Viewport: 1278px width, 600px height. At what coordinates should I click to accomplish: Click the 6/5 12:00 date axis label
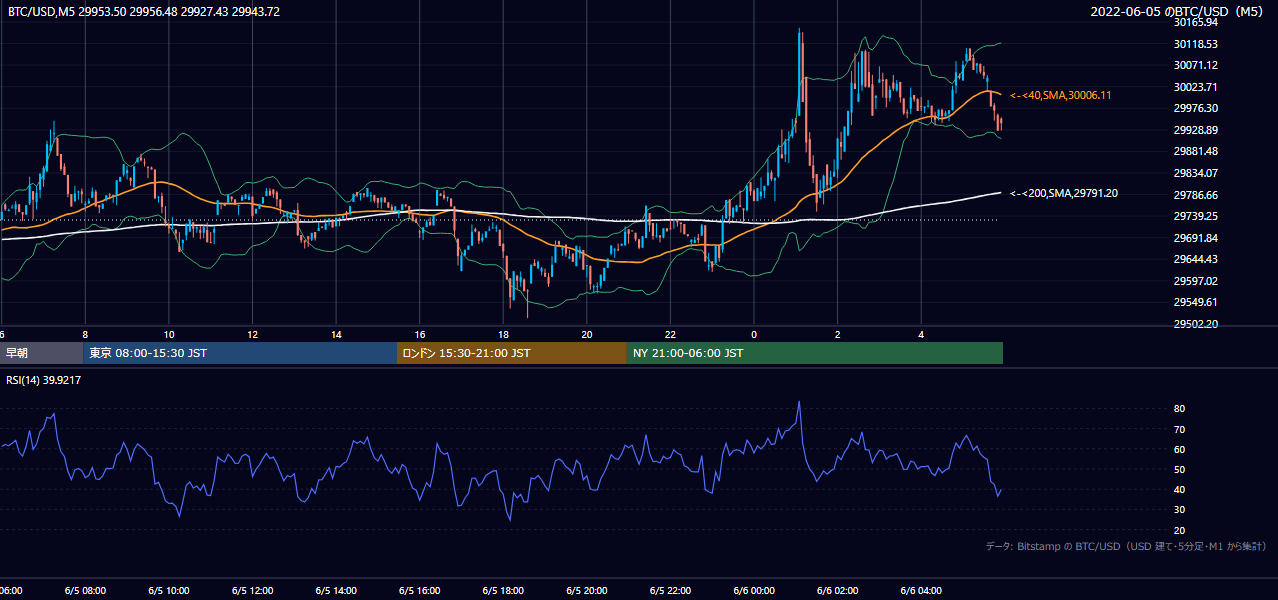pos(253,591)
